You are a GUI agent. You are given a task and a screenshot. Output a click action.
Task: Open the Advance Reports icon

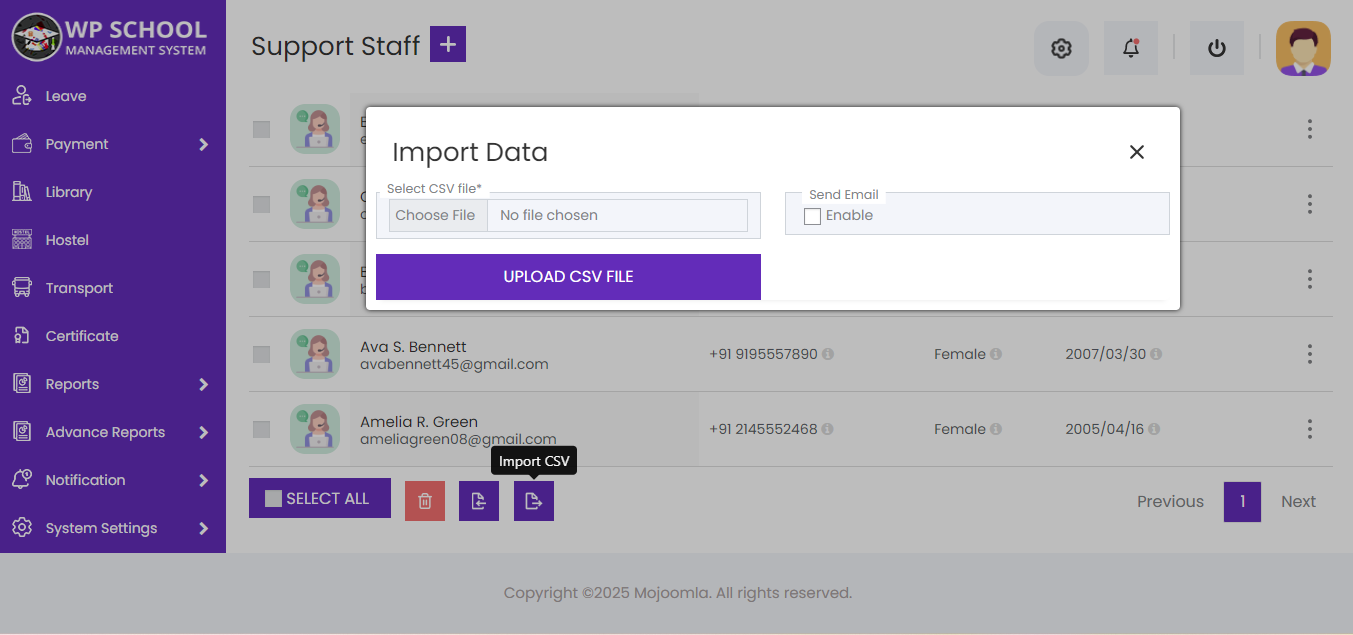point(22,432)
